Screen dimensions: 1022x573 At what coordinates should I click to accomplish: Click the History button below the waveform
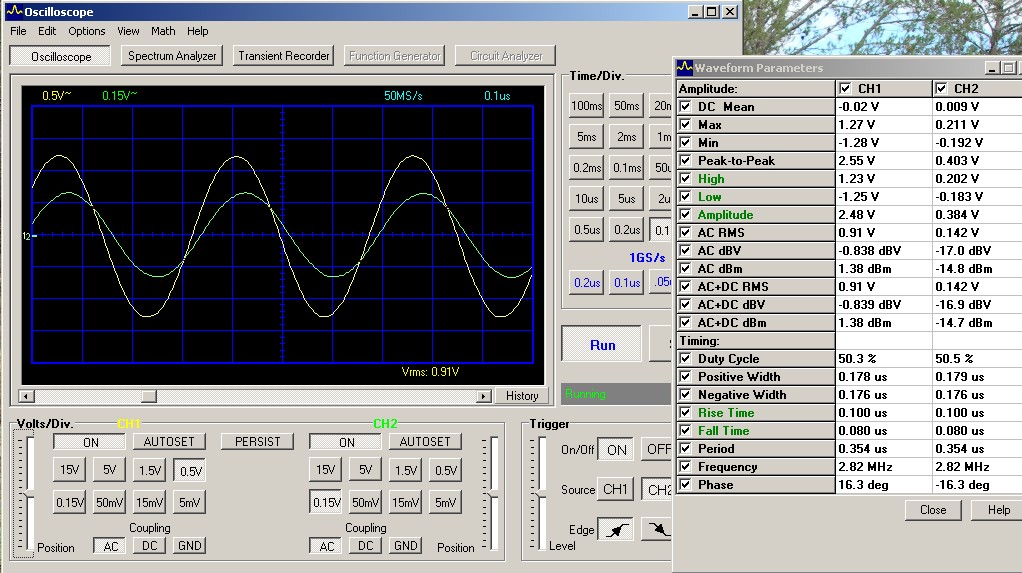522,396
